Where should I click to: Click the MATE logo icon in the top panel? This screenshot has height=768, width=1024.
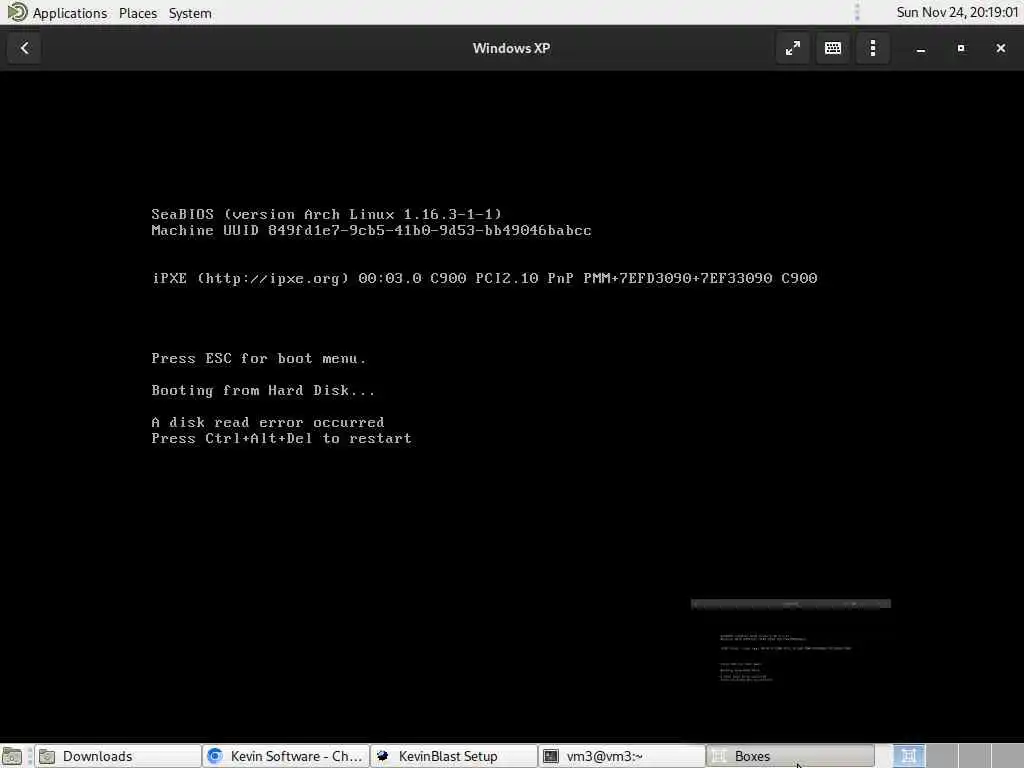click(17, 12)
